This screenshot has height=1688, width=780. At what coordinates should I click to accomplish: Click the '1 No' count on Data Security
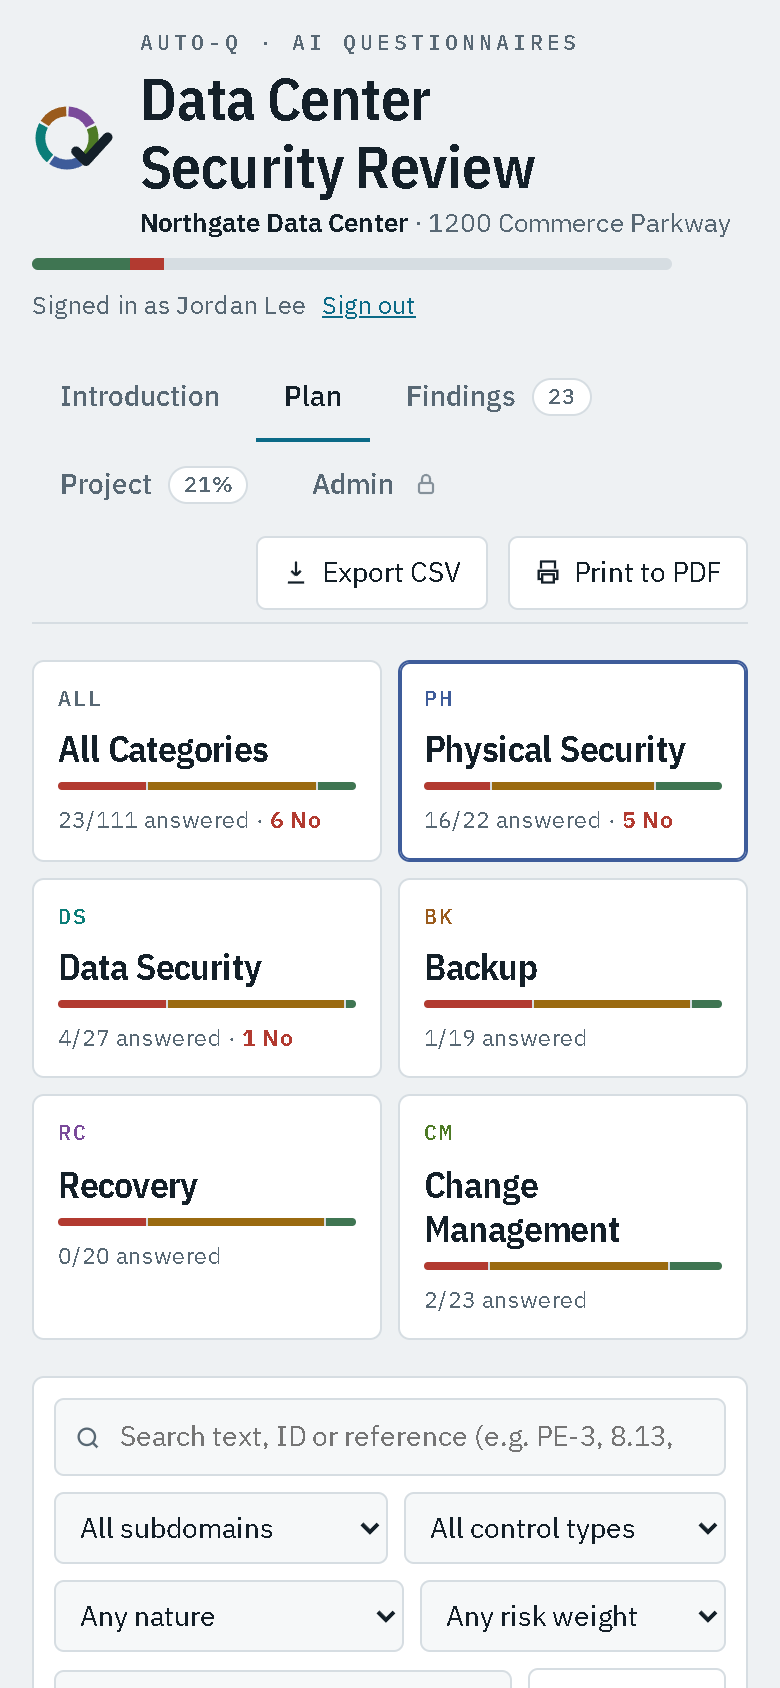point(268,1039)
